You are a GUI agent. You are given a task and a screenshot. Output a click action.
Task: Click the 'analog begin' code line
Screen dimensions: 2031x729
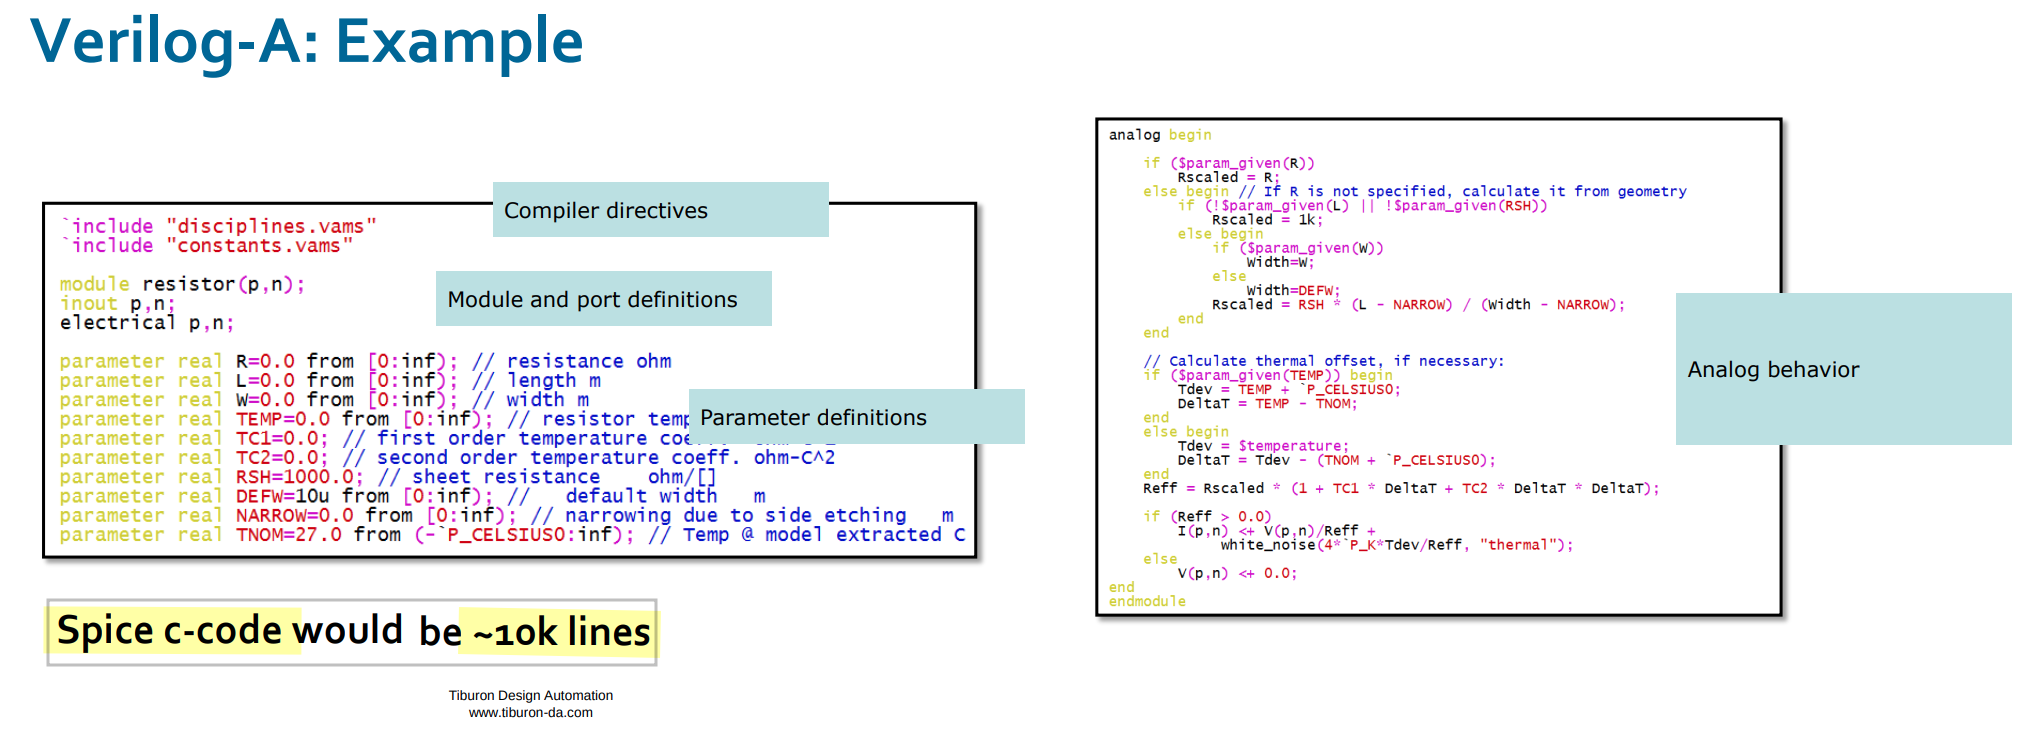[1160, 135]
